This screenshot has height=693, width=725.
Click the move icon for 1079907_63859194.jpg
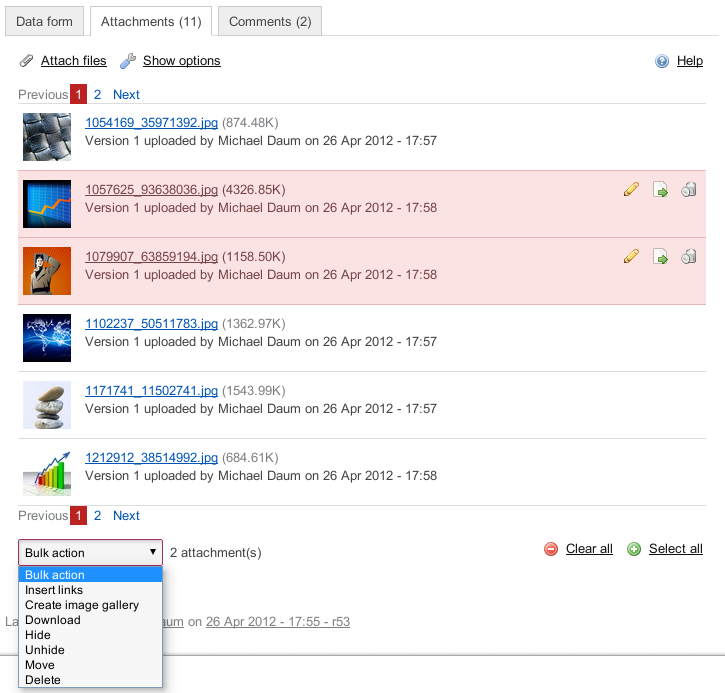tap(660, 256)
